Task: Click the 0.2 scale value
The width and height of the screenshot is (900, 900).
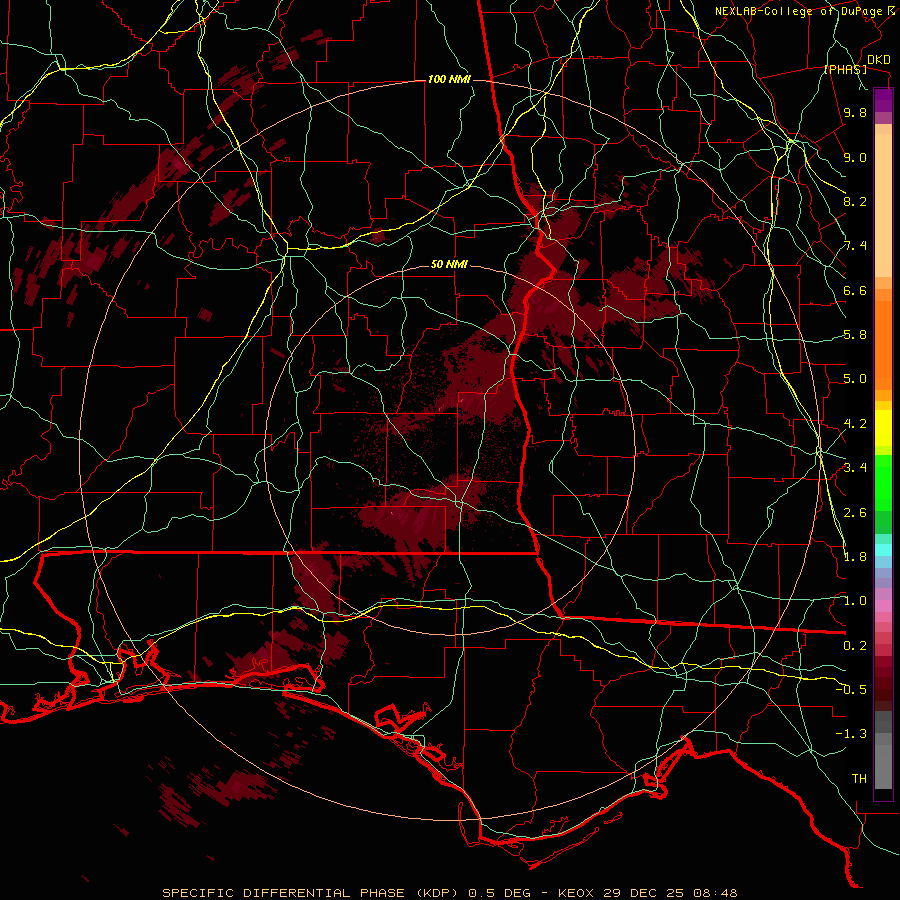Action: pyautogui.click(x=855, y=646)
